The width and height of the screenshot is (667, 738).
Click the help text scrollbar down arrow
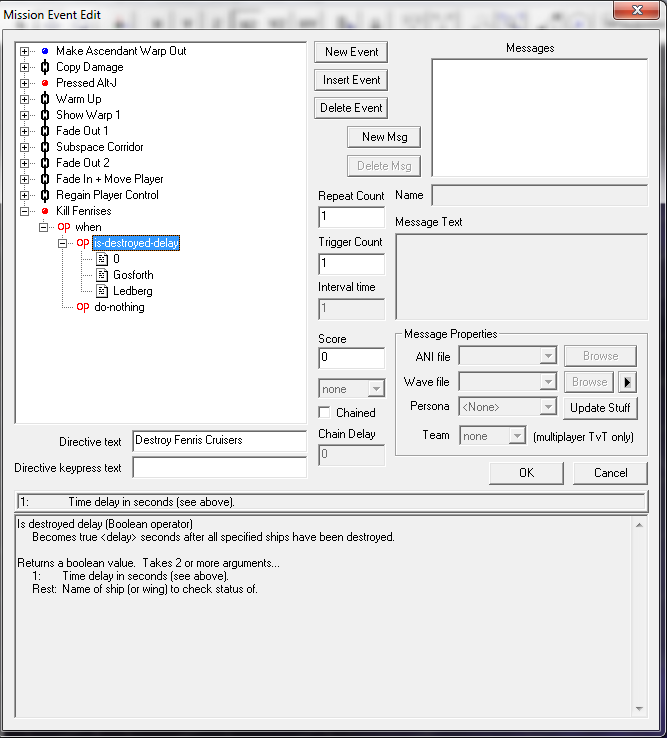(639, 708)
